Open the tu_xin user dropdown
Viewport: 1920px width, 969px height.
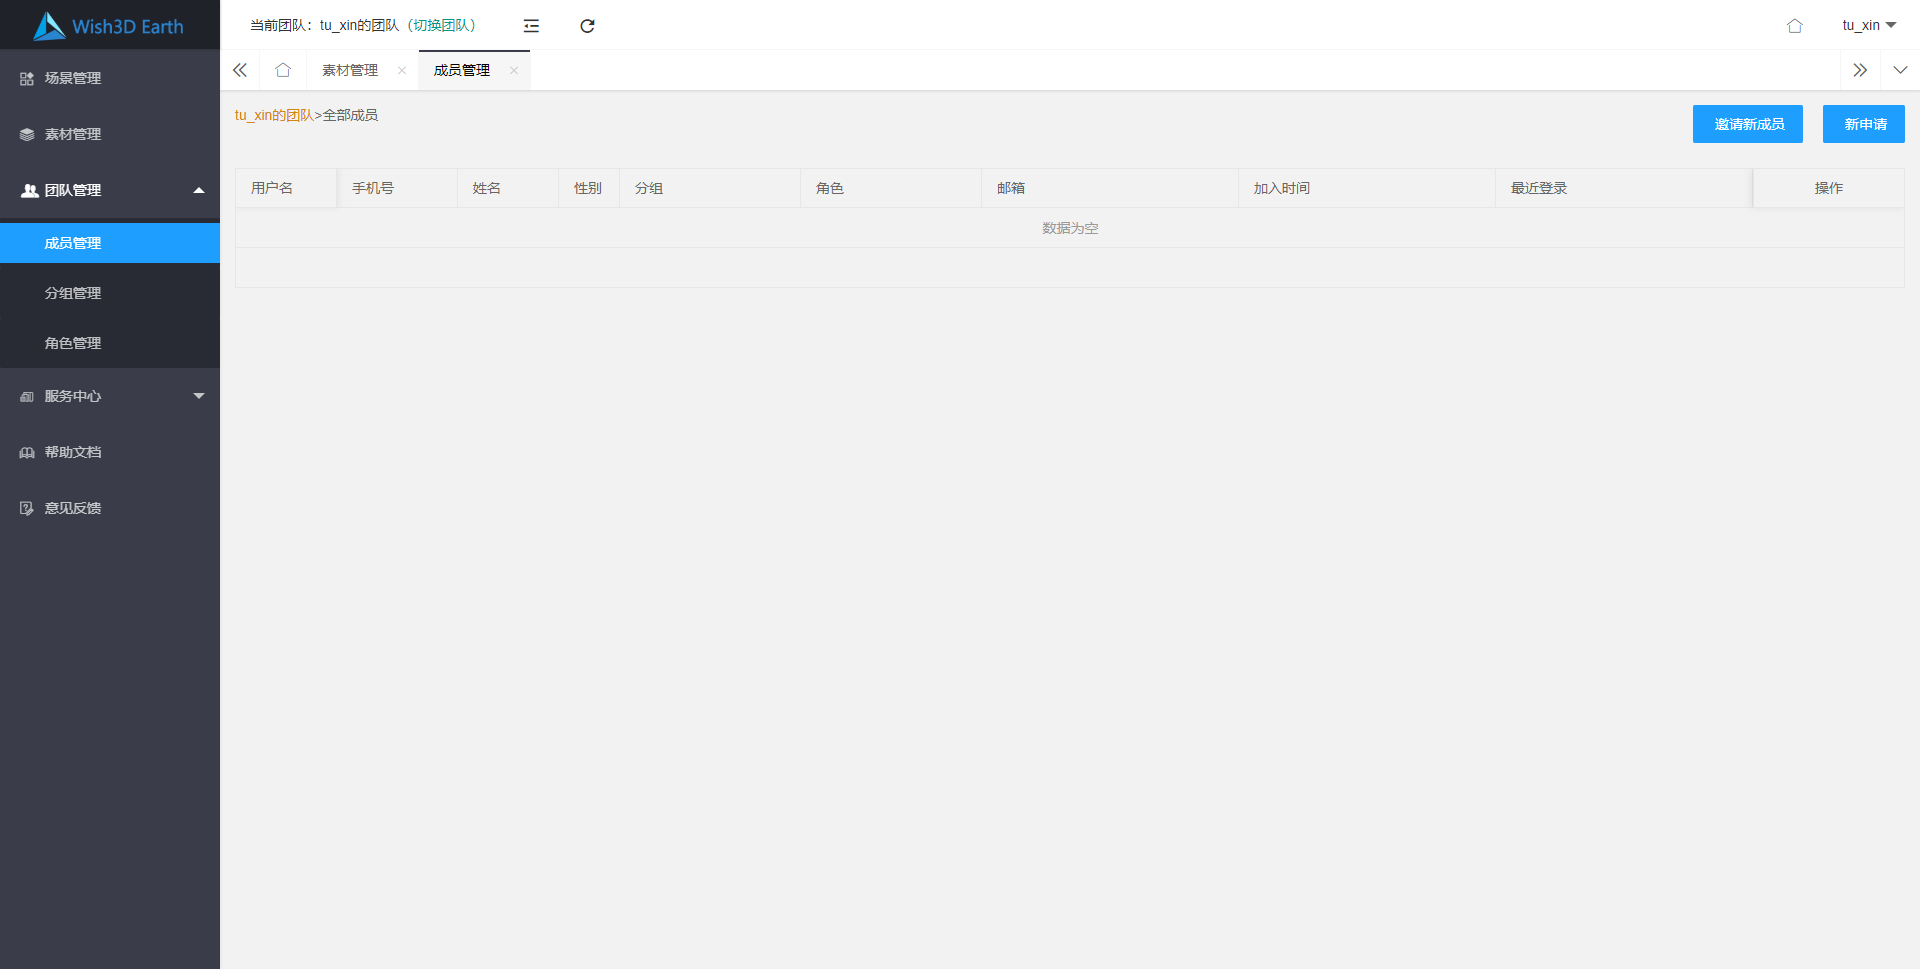point(1868,25)
